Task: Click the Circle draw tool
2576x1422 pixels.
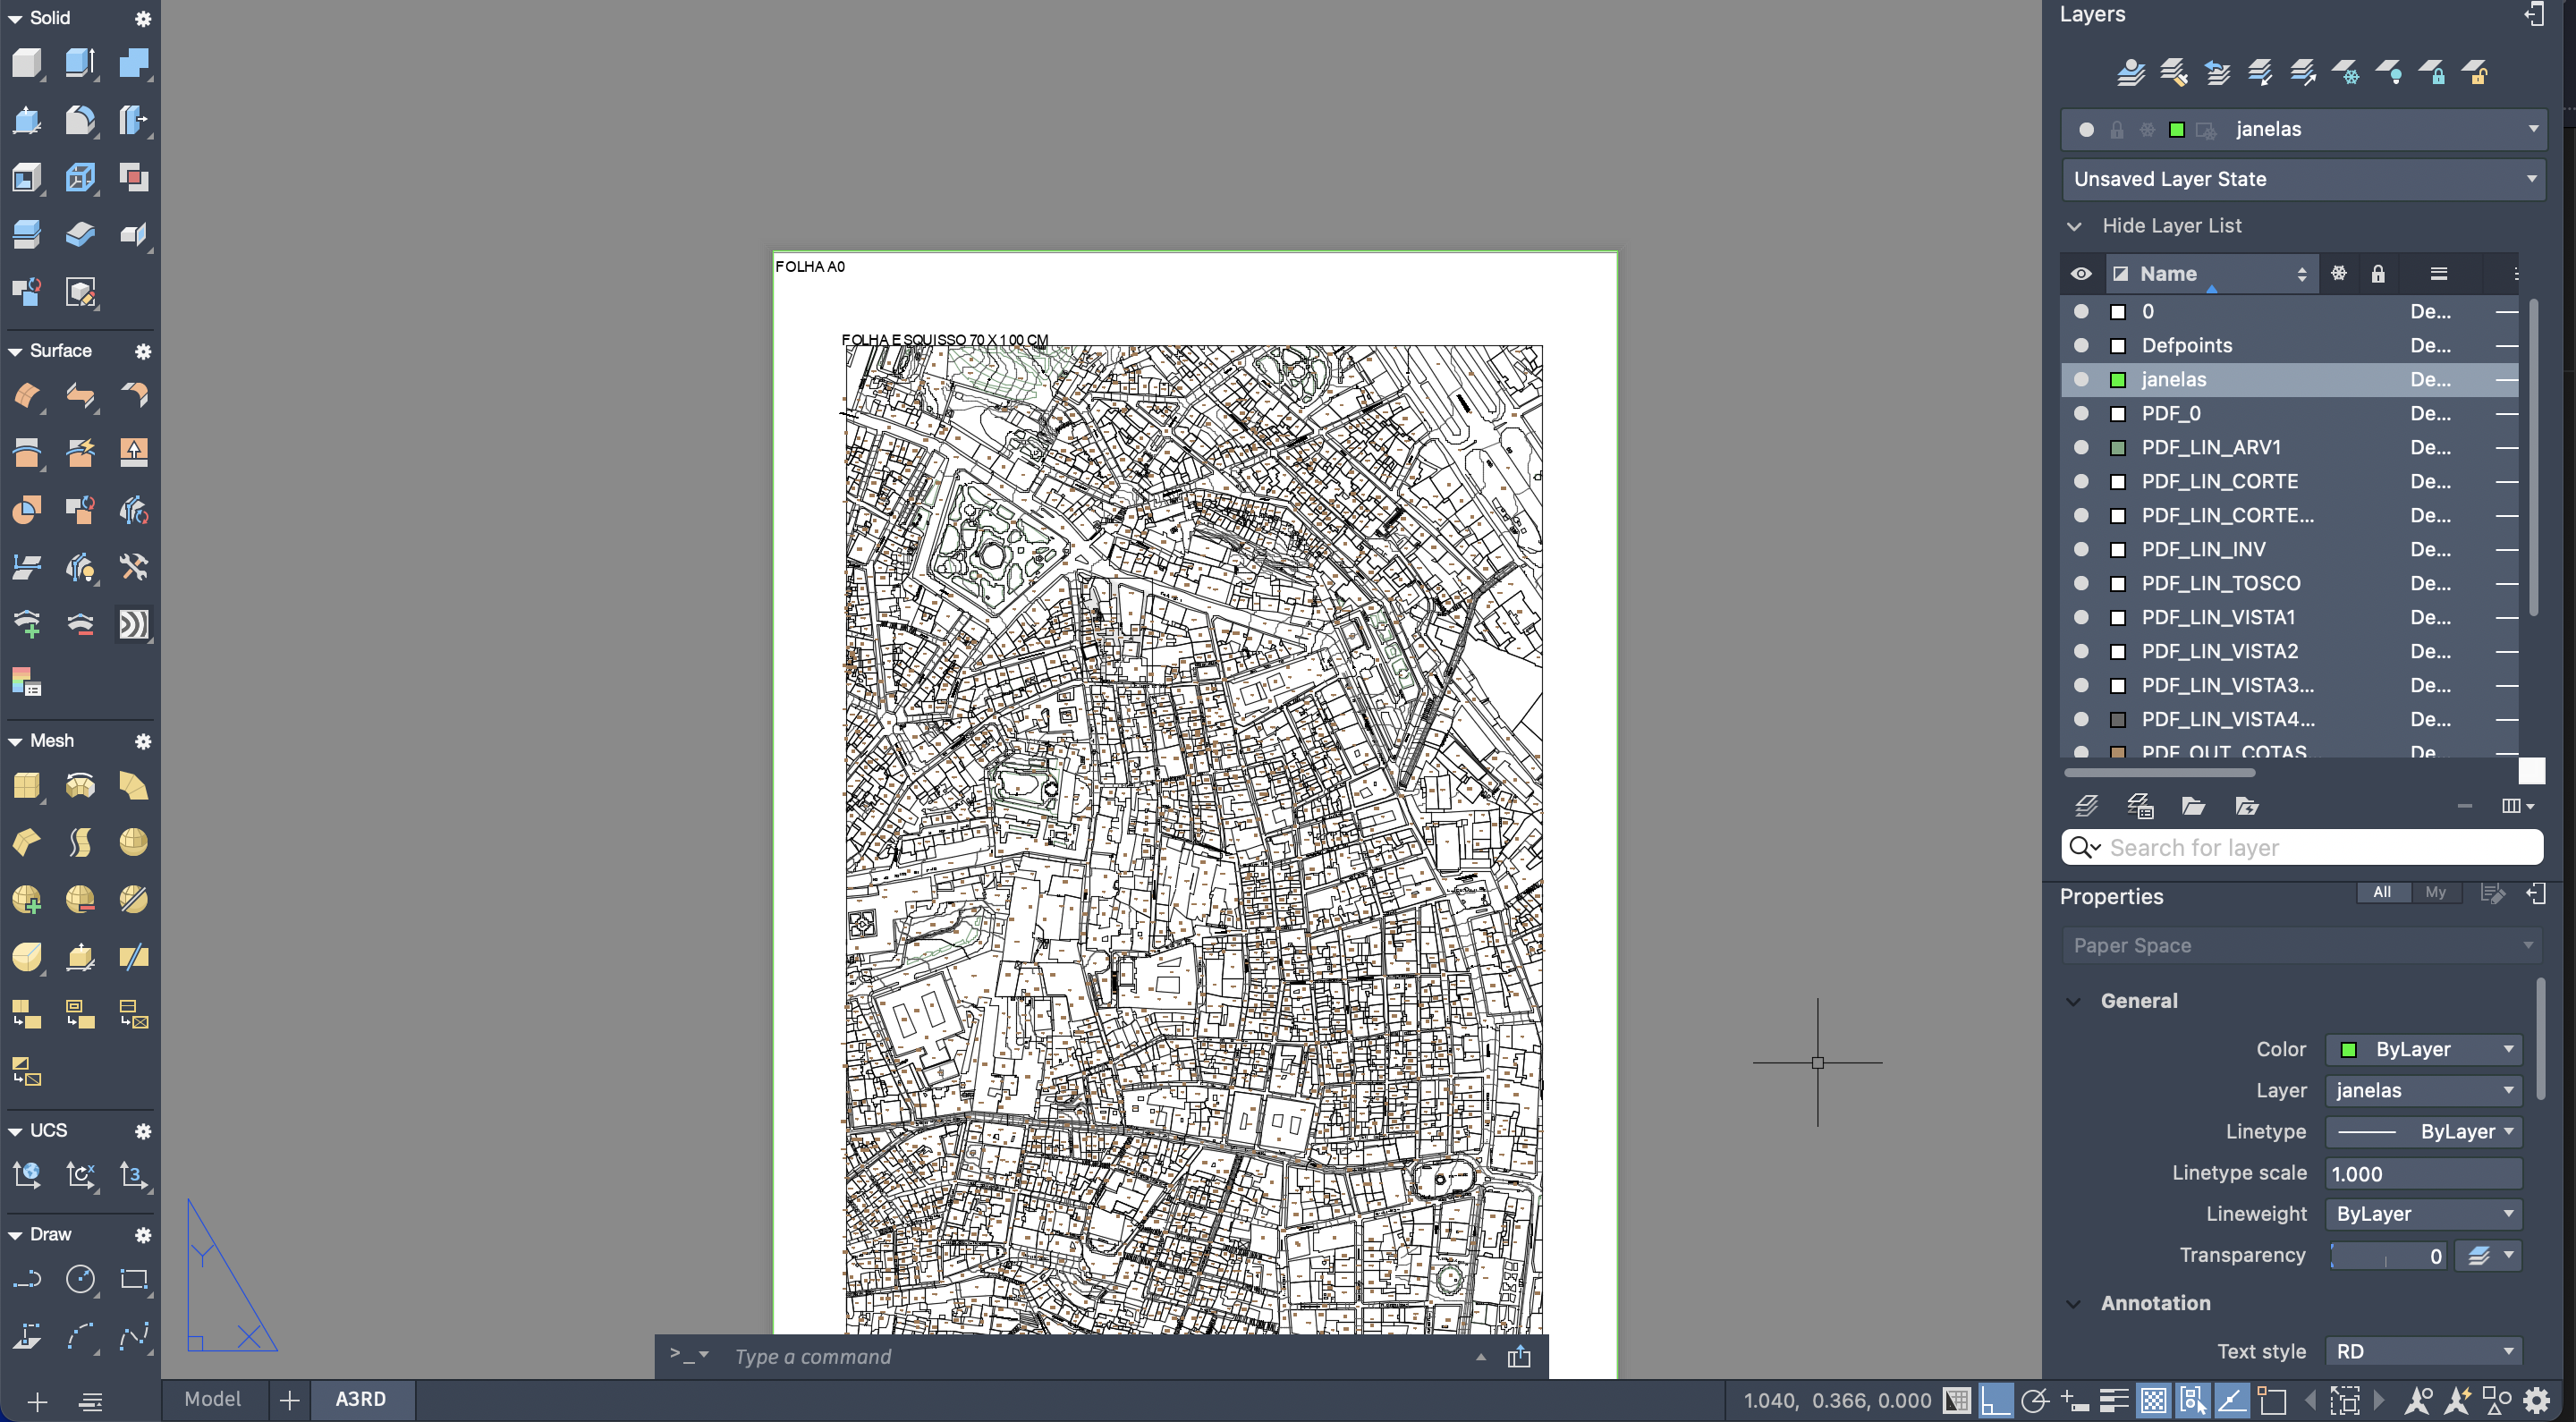Action: tap(80, 1279)
